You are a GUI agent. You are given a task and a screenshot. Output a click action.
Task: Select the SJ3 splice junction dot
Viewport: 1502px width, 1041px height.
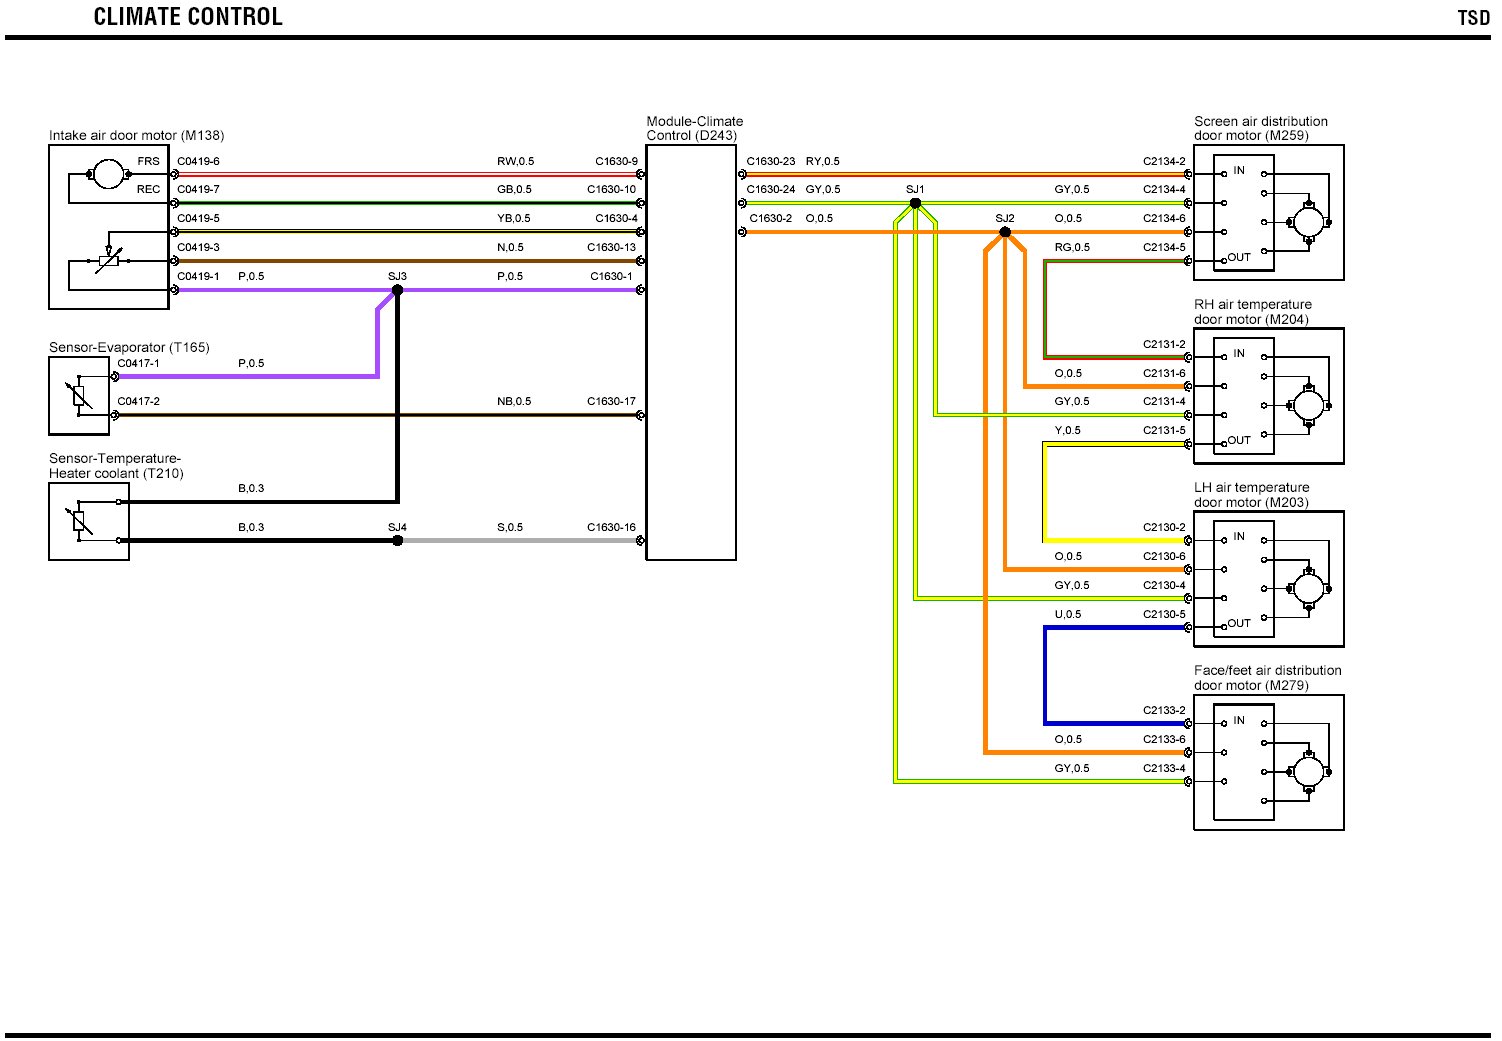point(397,290)
